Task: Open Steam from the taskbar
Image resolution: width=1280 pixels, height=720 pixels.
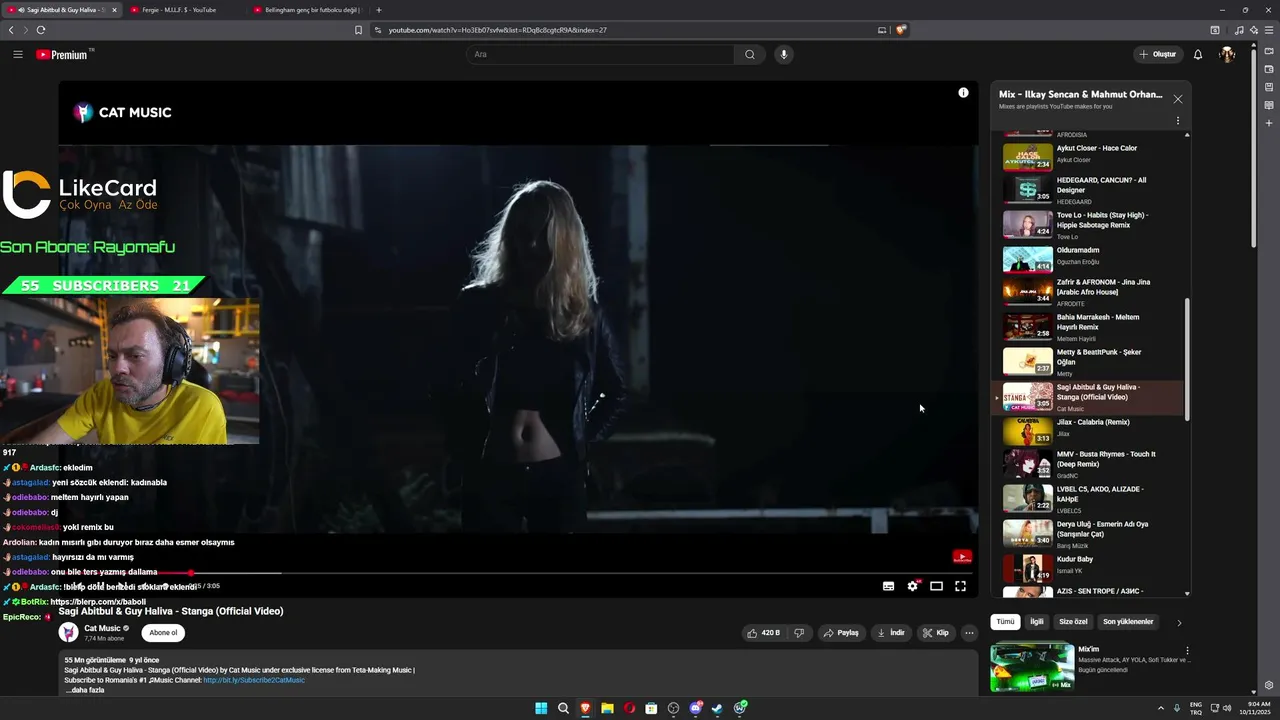Action: coord(717,708)
